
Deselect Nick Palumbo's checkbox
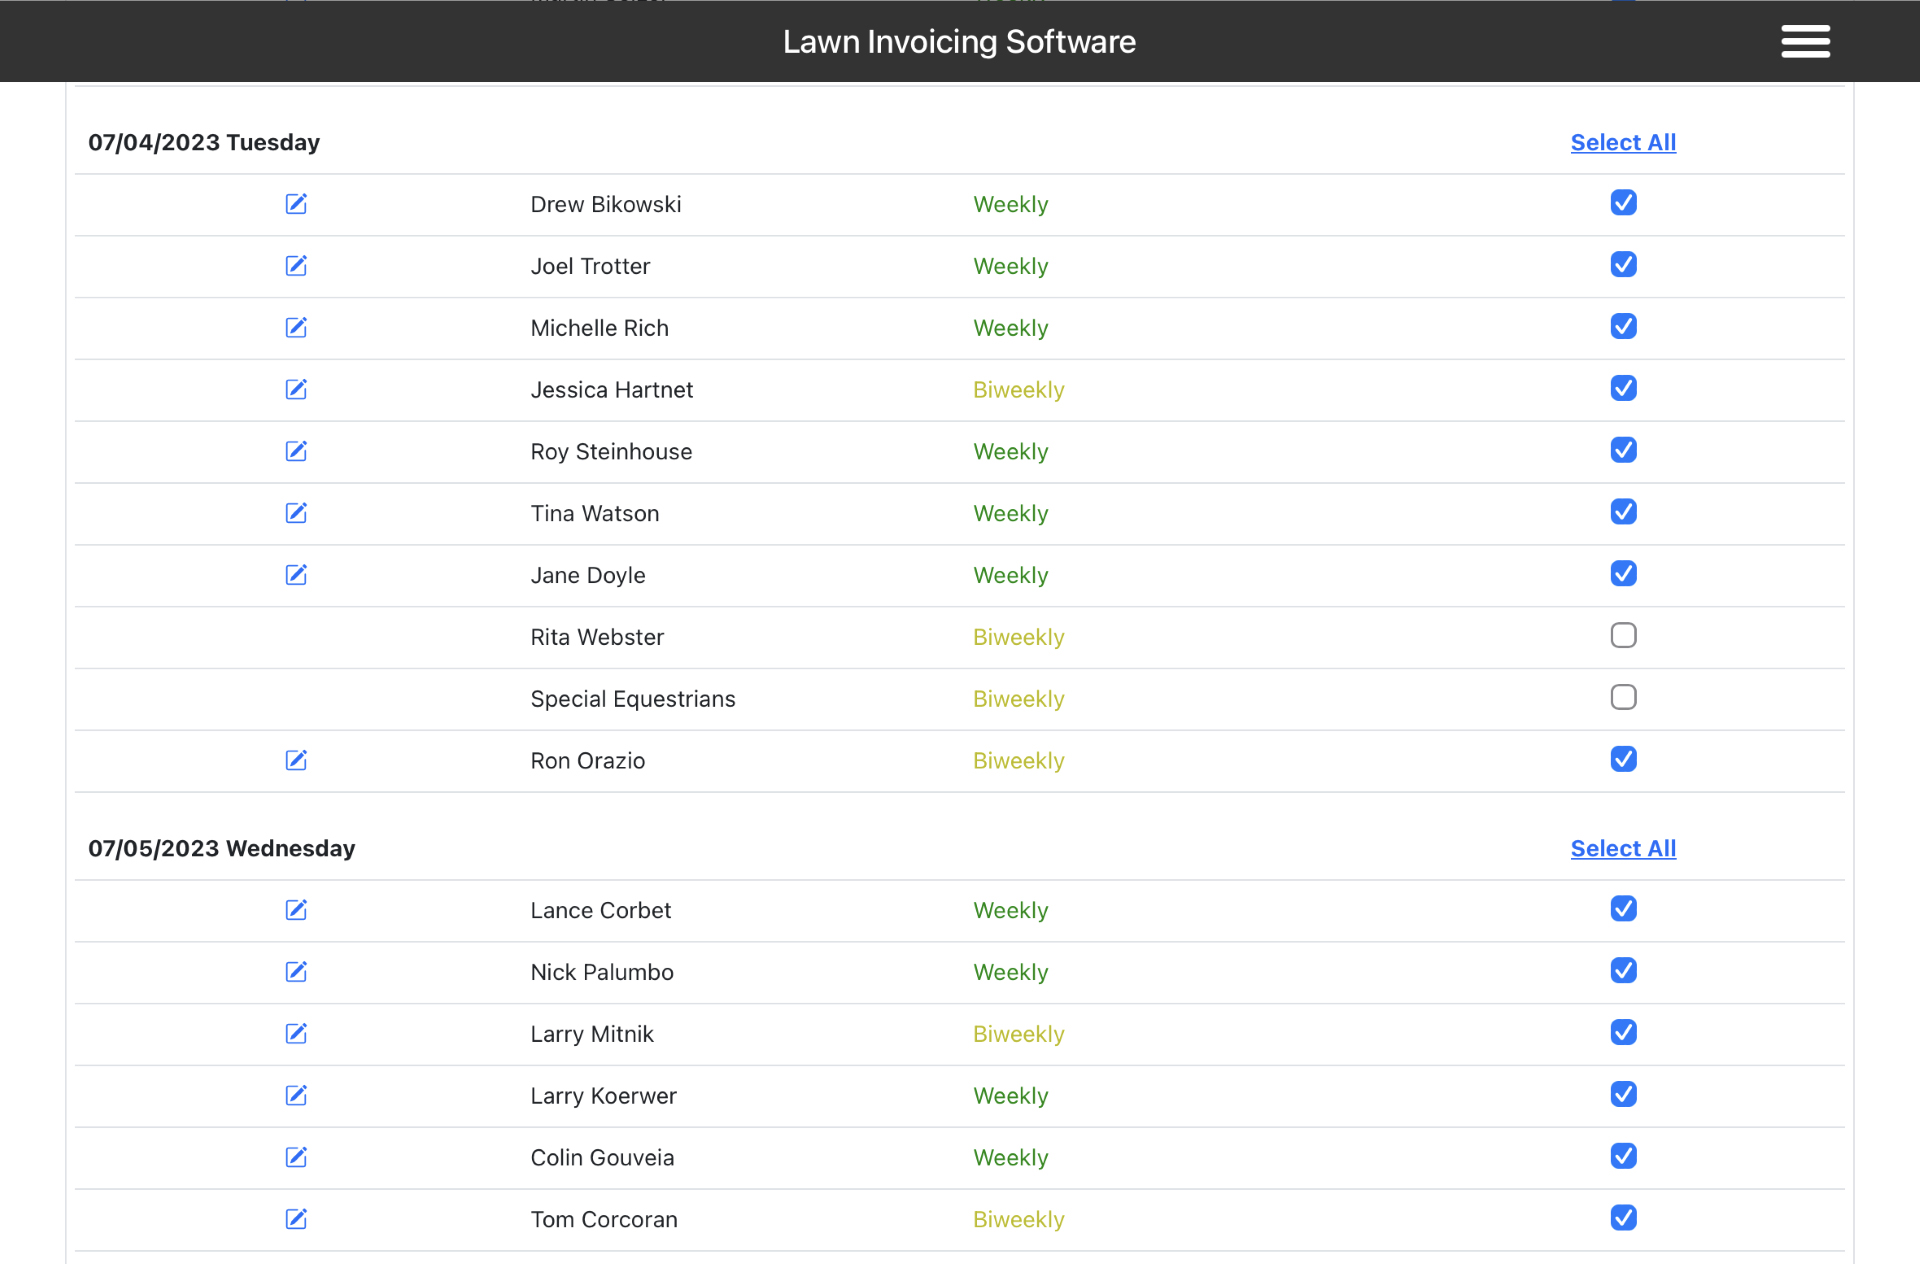click(1623, 971)
